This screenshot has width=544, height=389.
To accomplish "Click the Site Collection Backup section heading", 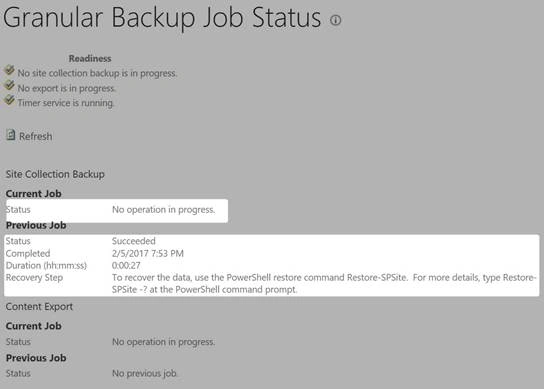I will pyautogui.click(x=55, y=174).
